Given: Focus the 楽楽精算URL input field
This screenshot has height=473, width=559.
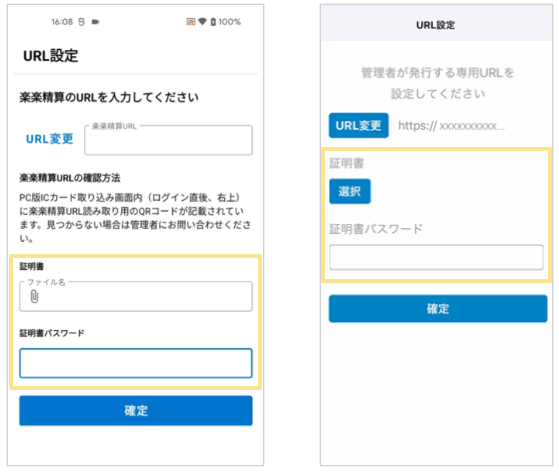Looking at the screenshot, I should tap(168, 140).
